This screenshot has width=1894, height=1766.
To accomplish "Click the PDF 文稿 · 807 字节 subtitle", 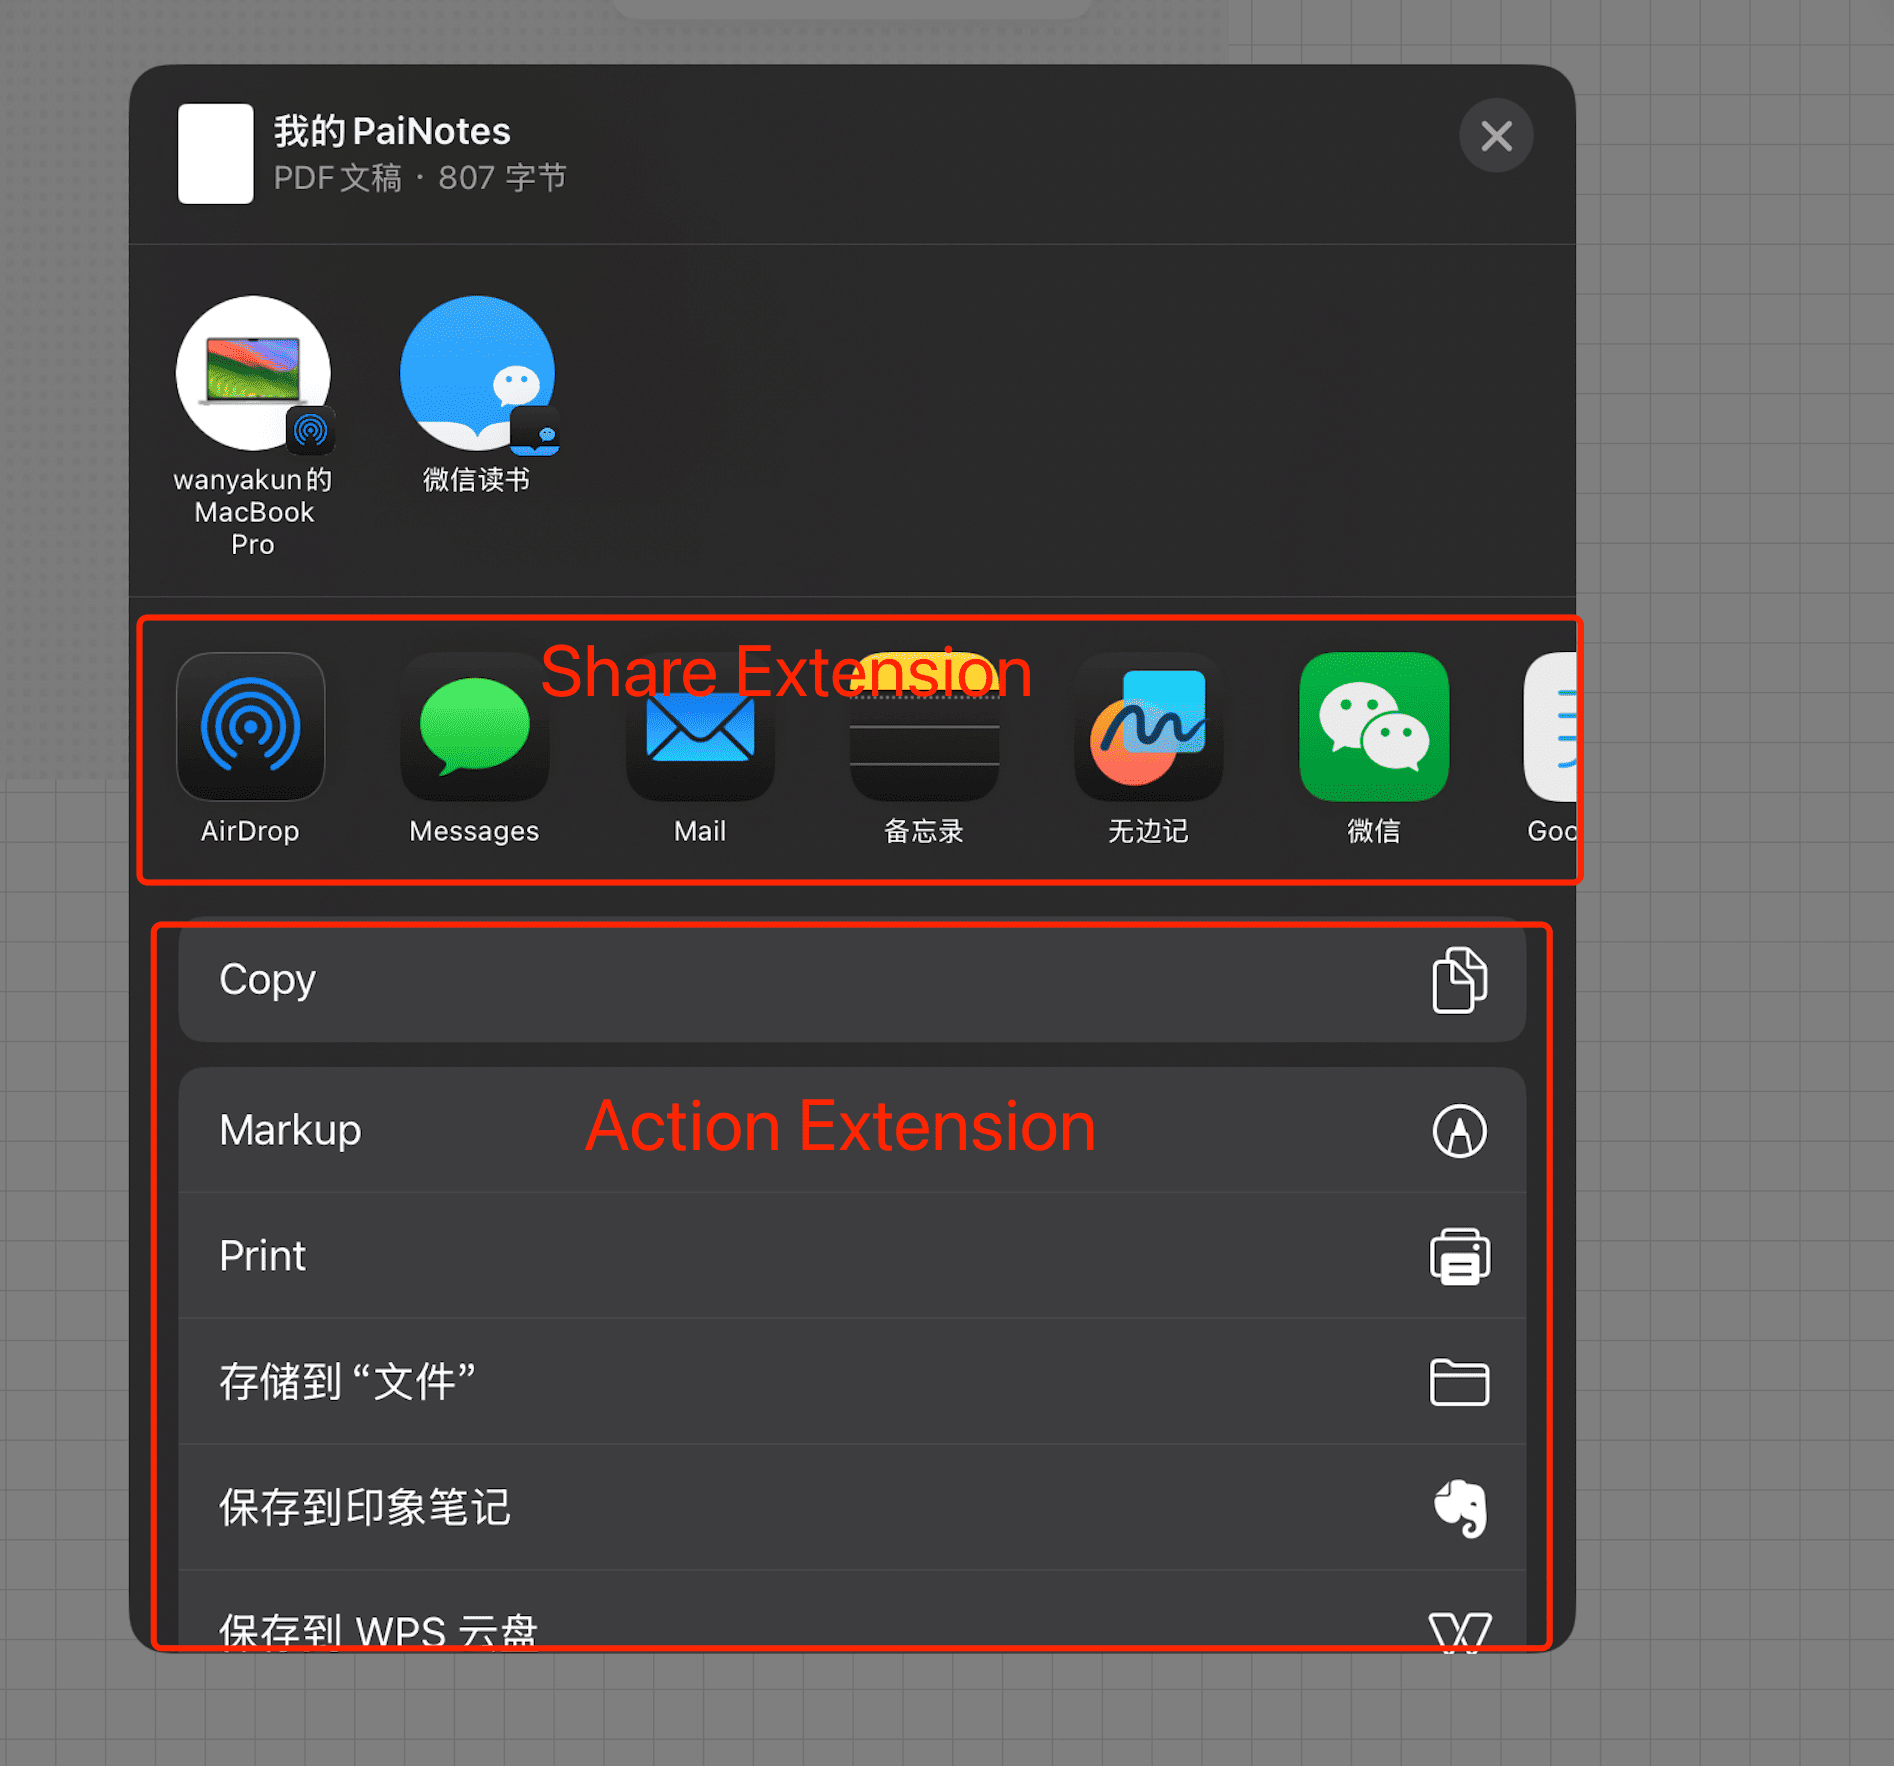I will [420, 178].
